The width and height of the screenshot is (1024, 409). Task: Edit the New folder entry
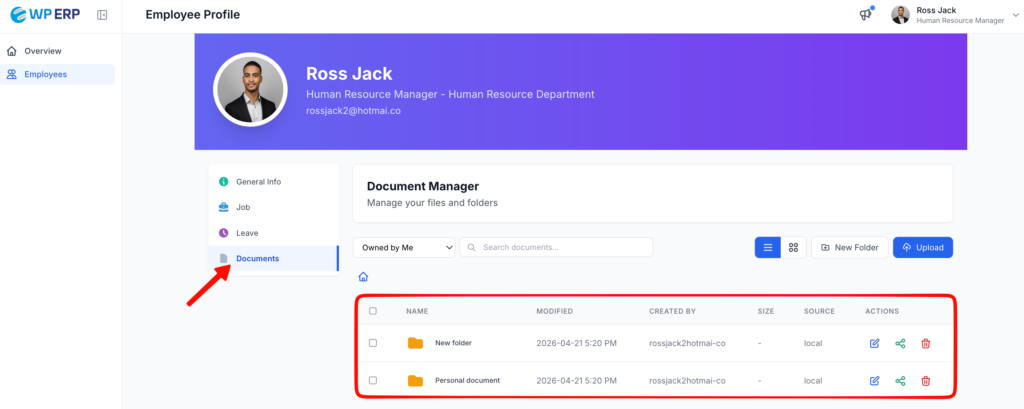[875, 343]
